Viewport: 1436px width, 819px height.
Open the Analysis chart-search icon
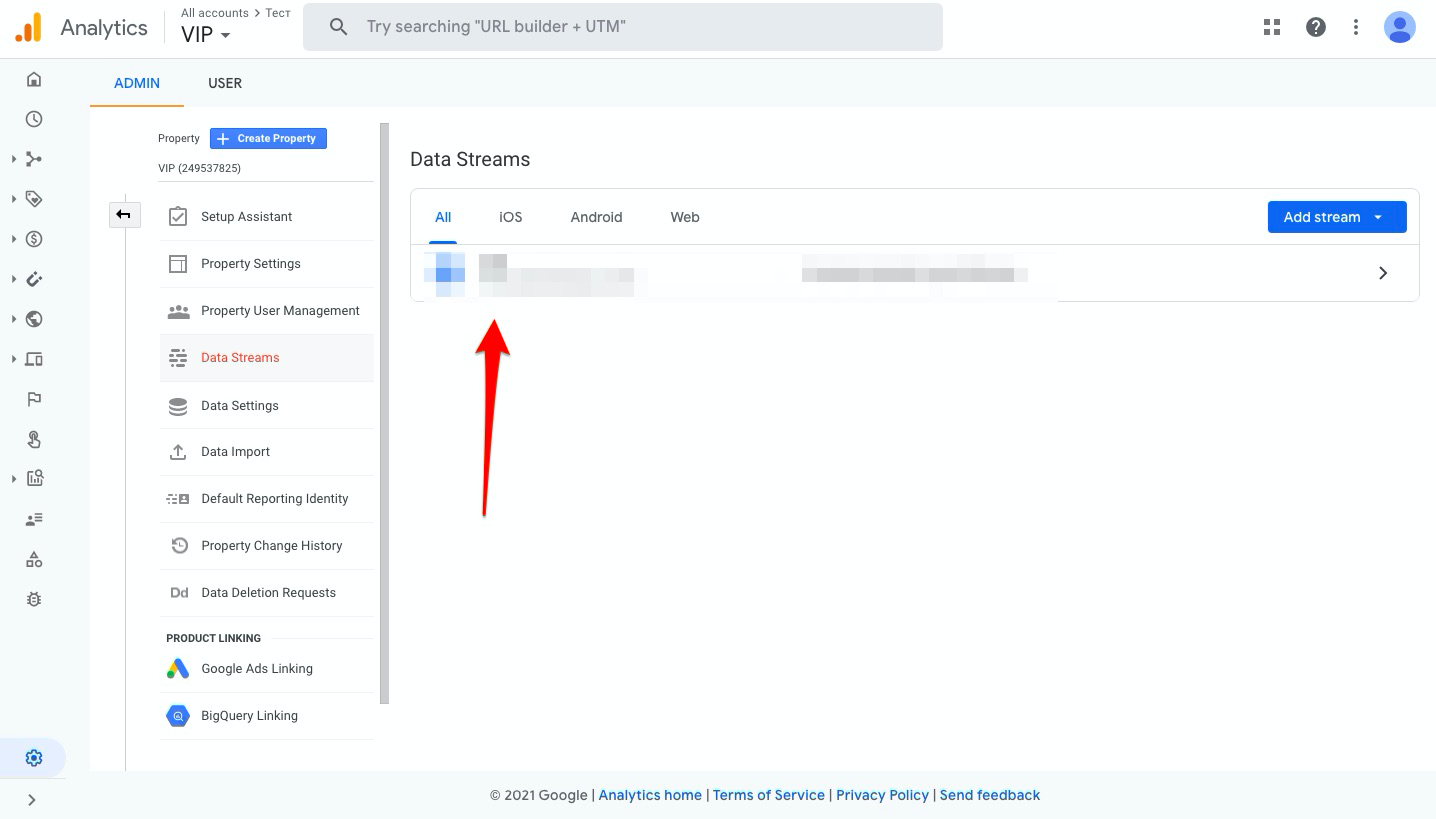[x=34, y=479]
